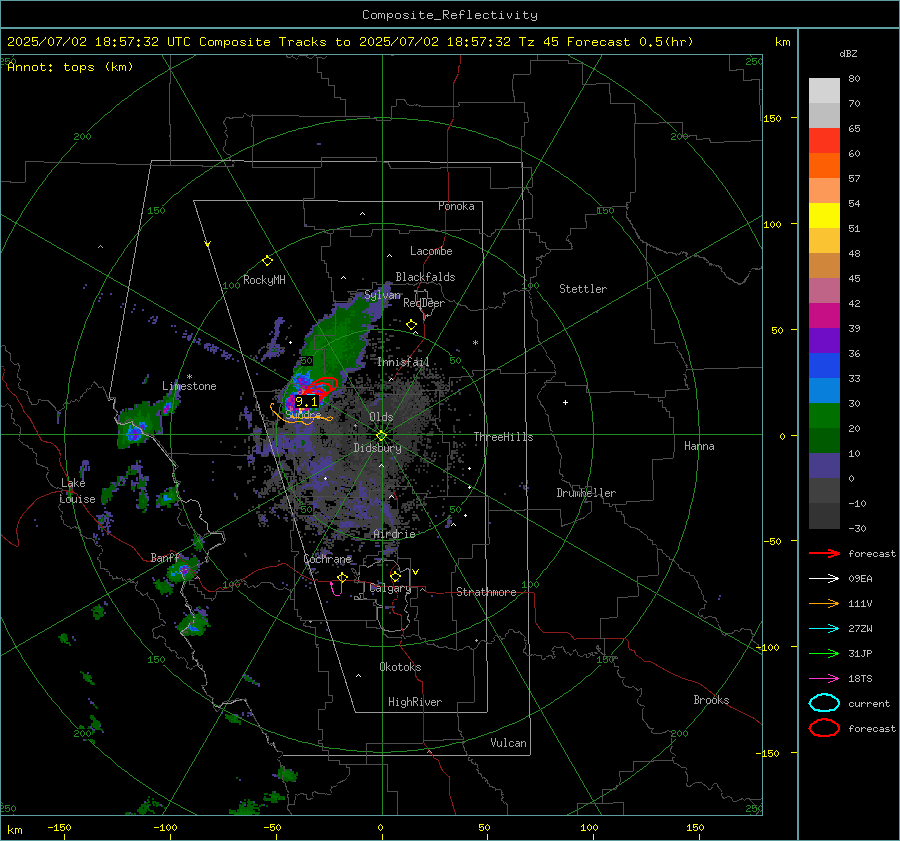Click the Lake Louise label

(77, 491)
